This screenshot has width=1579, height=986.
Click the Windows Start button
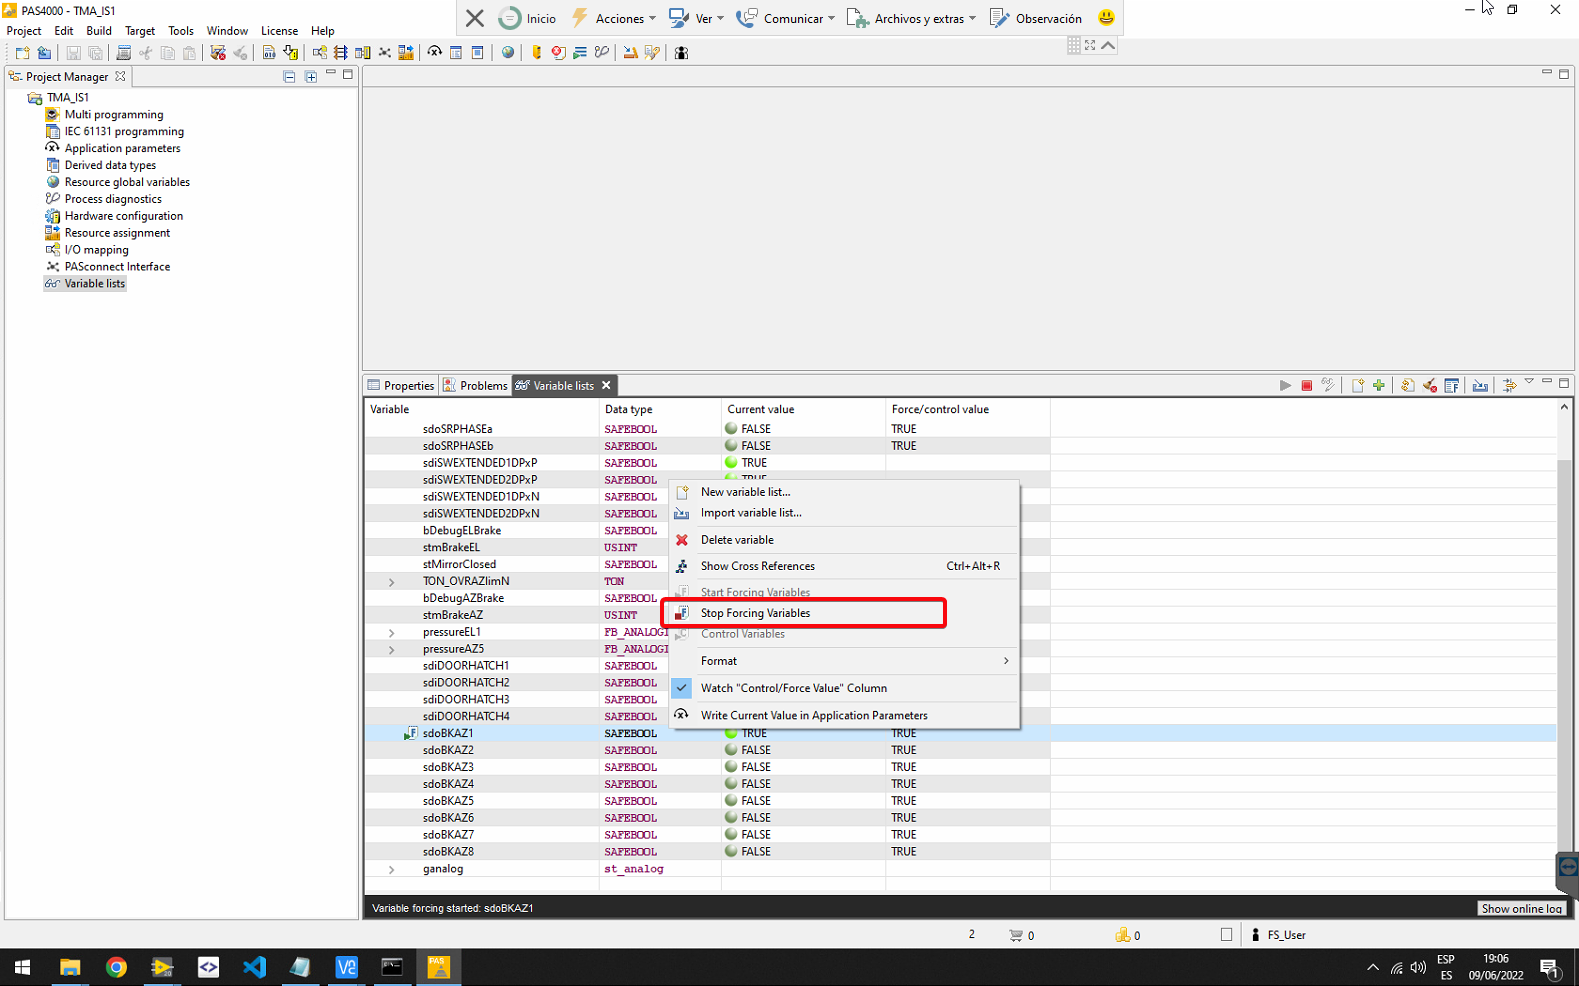[22, 967]
